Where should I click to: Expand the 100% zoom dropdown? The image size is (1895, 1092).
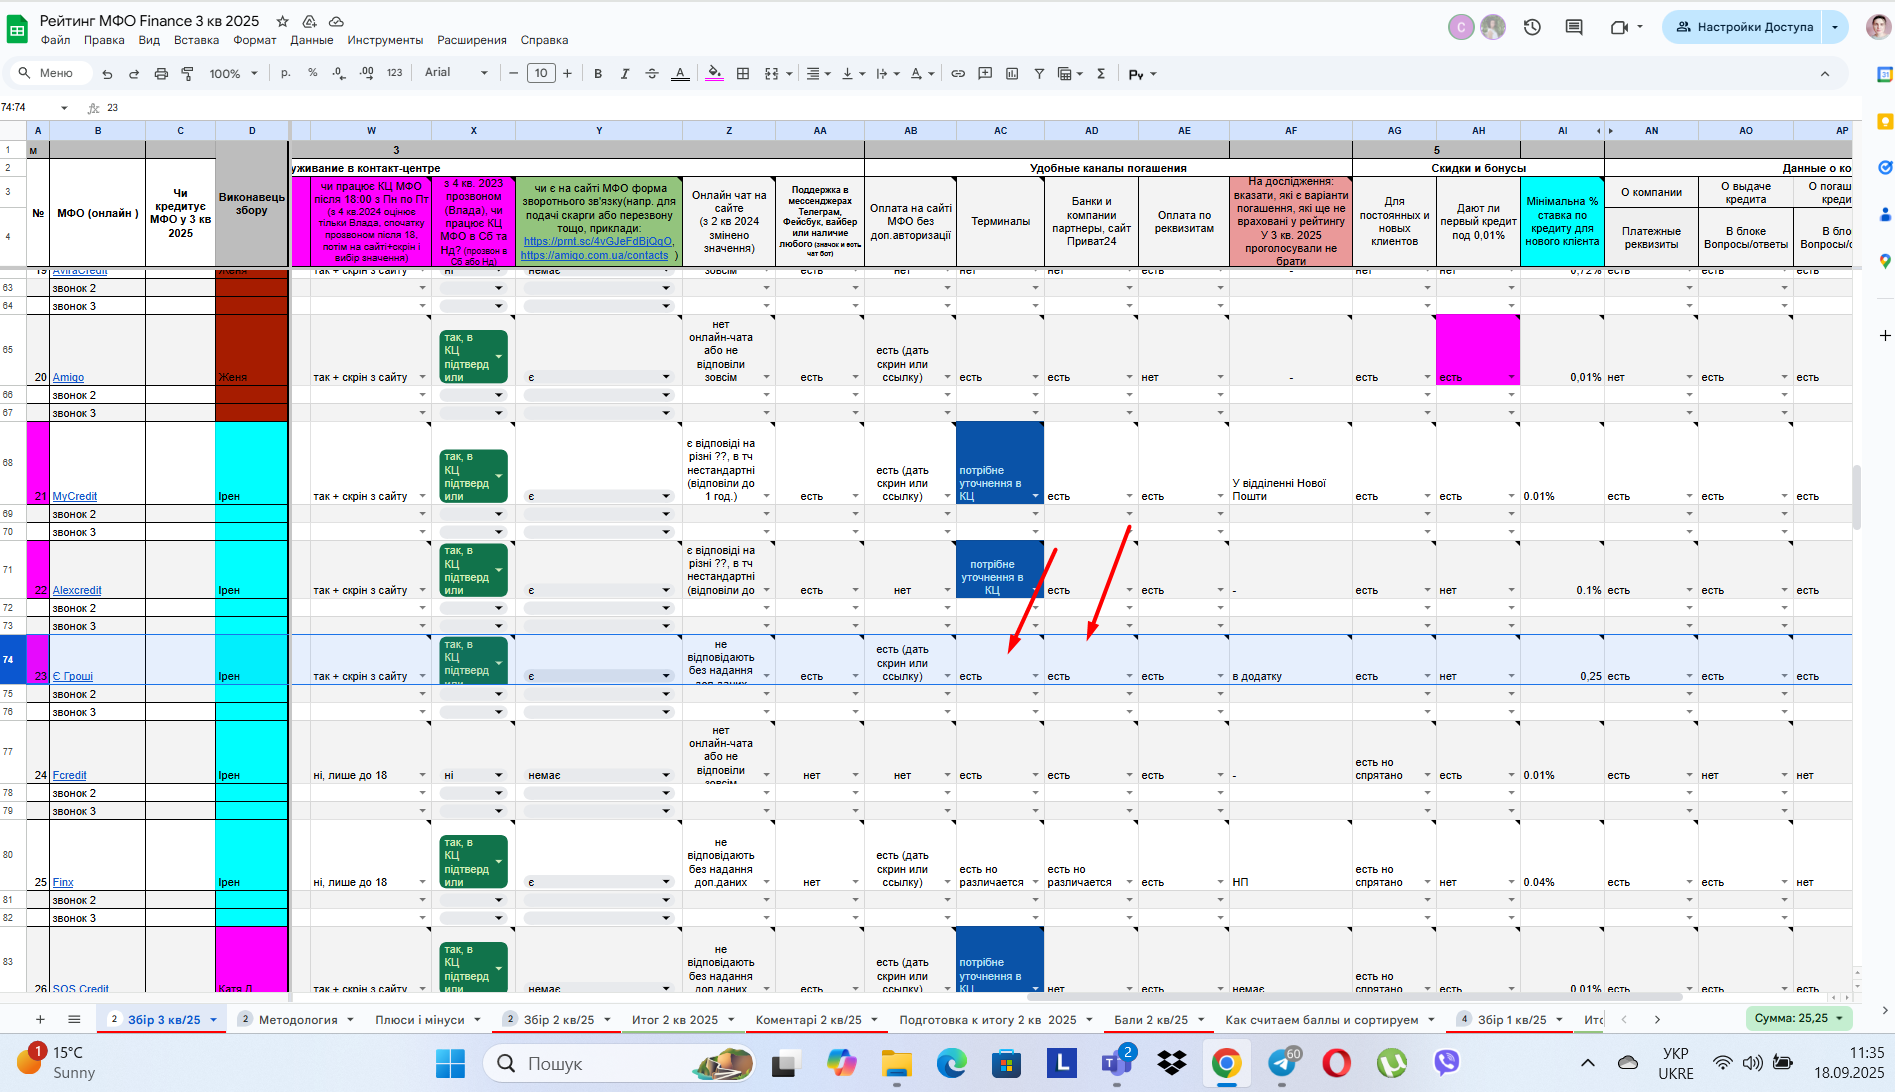click(233, 74)
